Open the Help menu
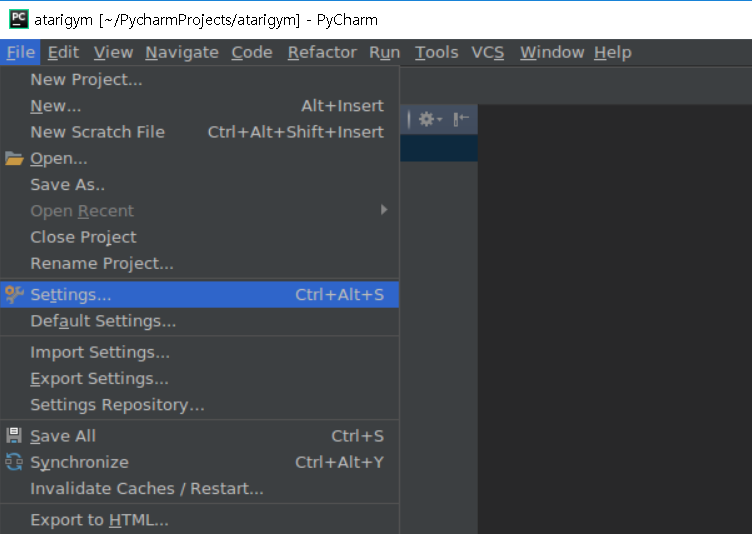This screenshot has width=752, height=534. click(x=612, y=52)
